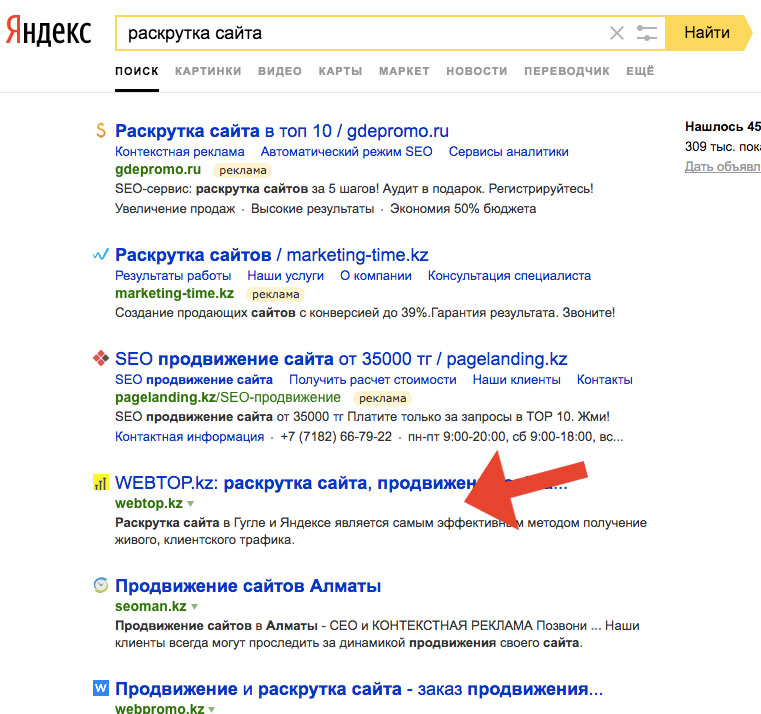Image resolution: width=761 pixels, height=714 pixels.
Task: Click green seoman.kz URL
Action: [150, 606]
